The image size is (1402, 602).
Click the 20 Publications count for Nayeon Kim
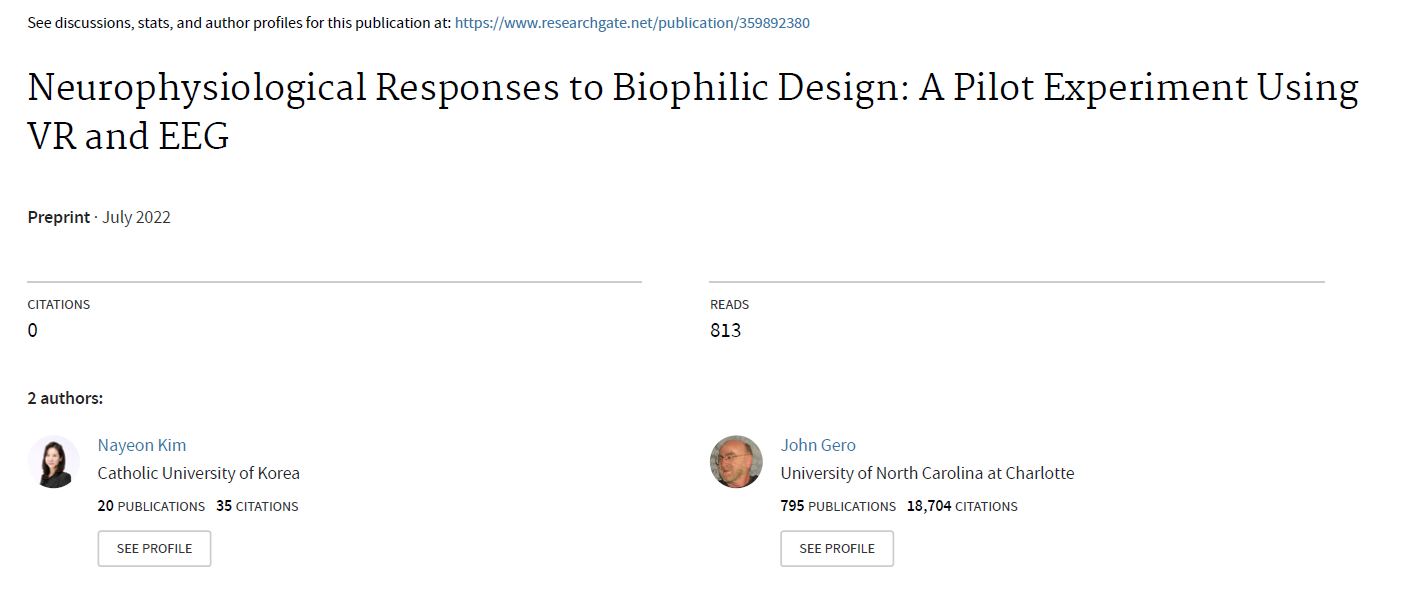pyautogui.click(x=151, y=506)
